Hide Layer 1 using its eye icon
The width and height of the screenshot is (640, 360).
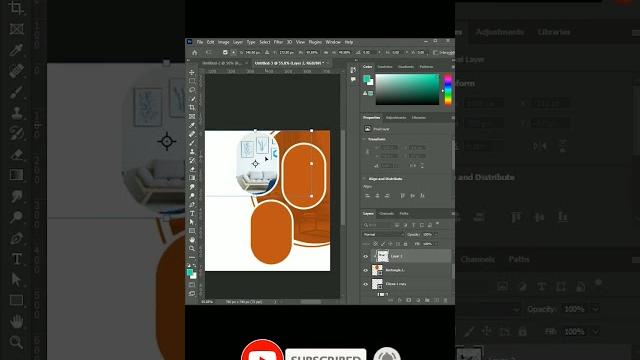[366, 256]
